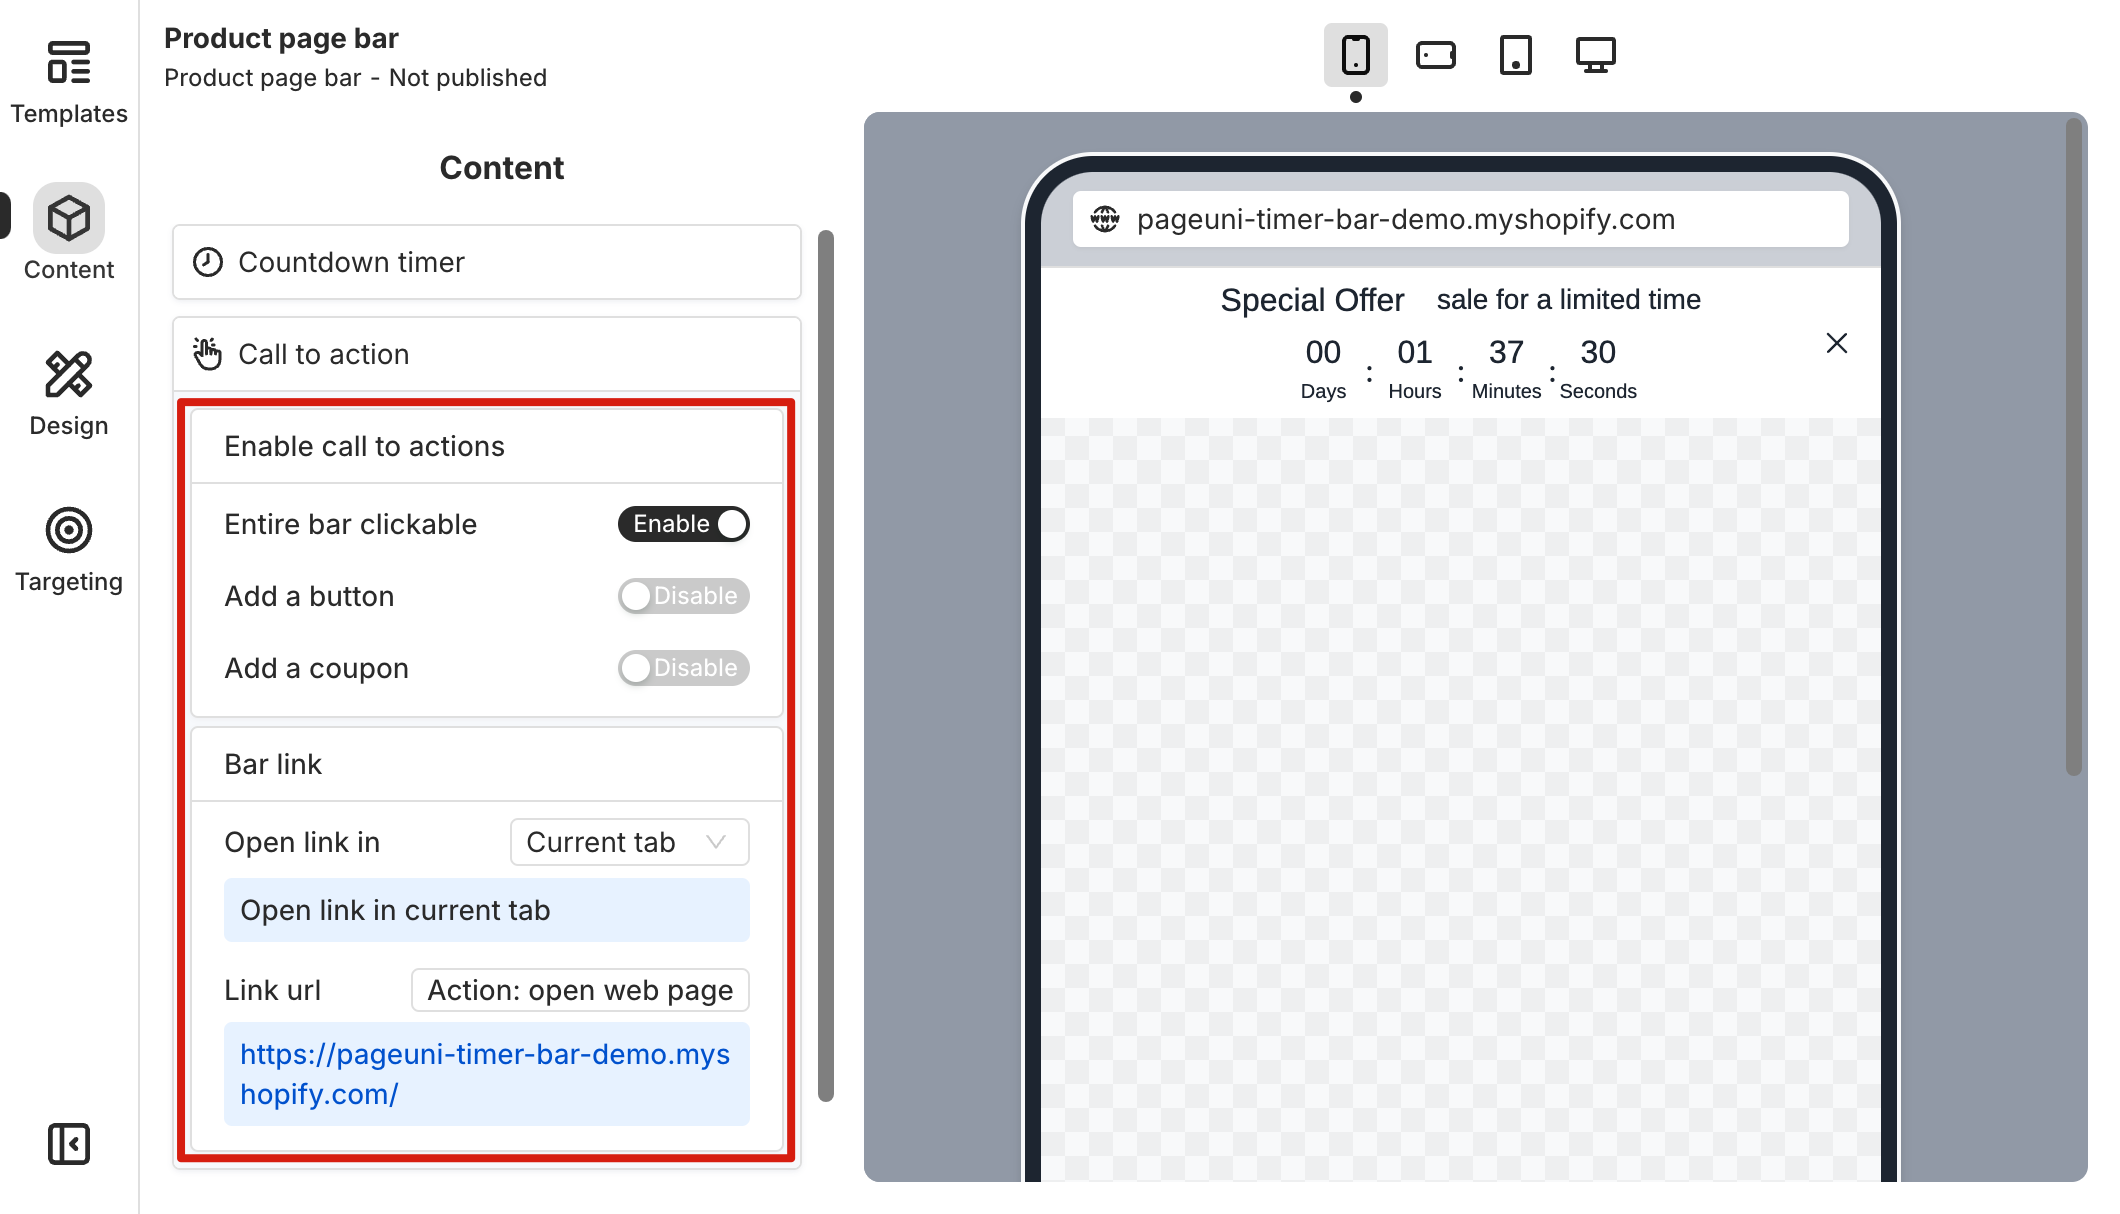Switch preview to tablet view

(x=1516, y=55)
